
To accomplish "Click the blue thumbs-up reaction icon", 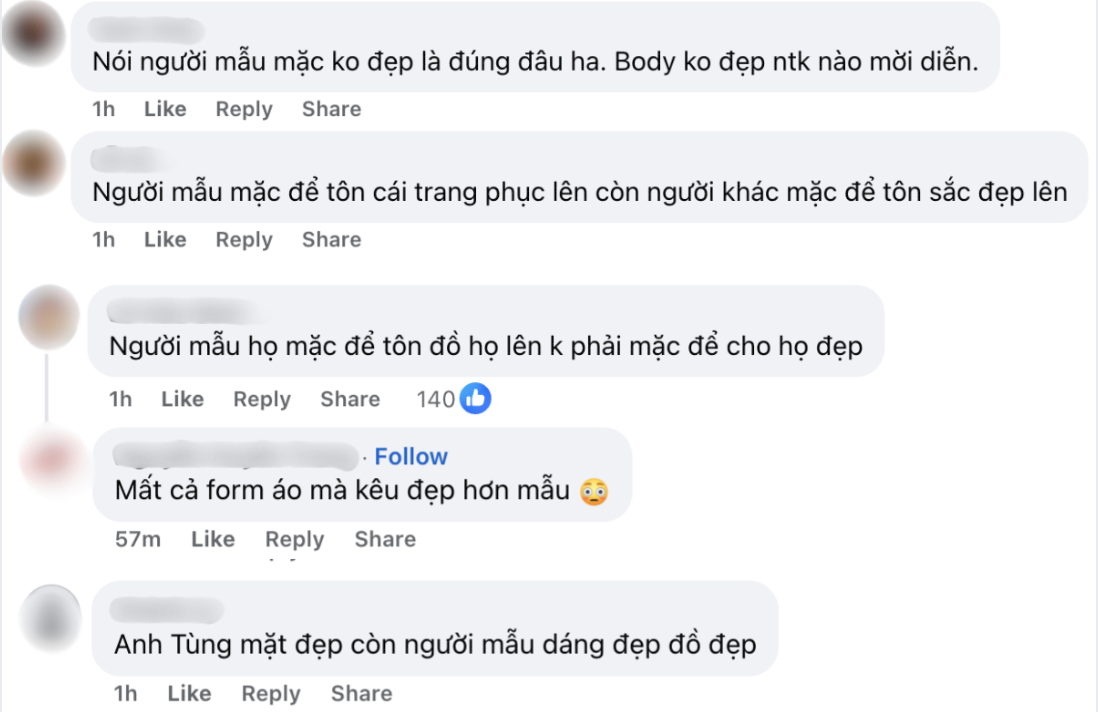I will (474, 397).
